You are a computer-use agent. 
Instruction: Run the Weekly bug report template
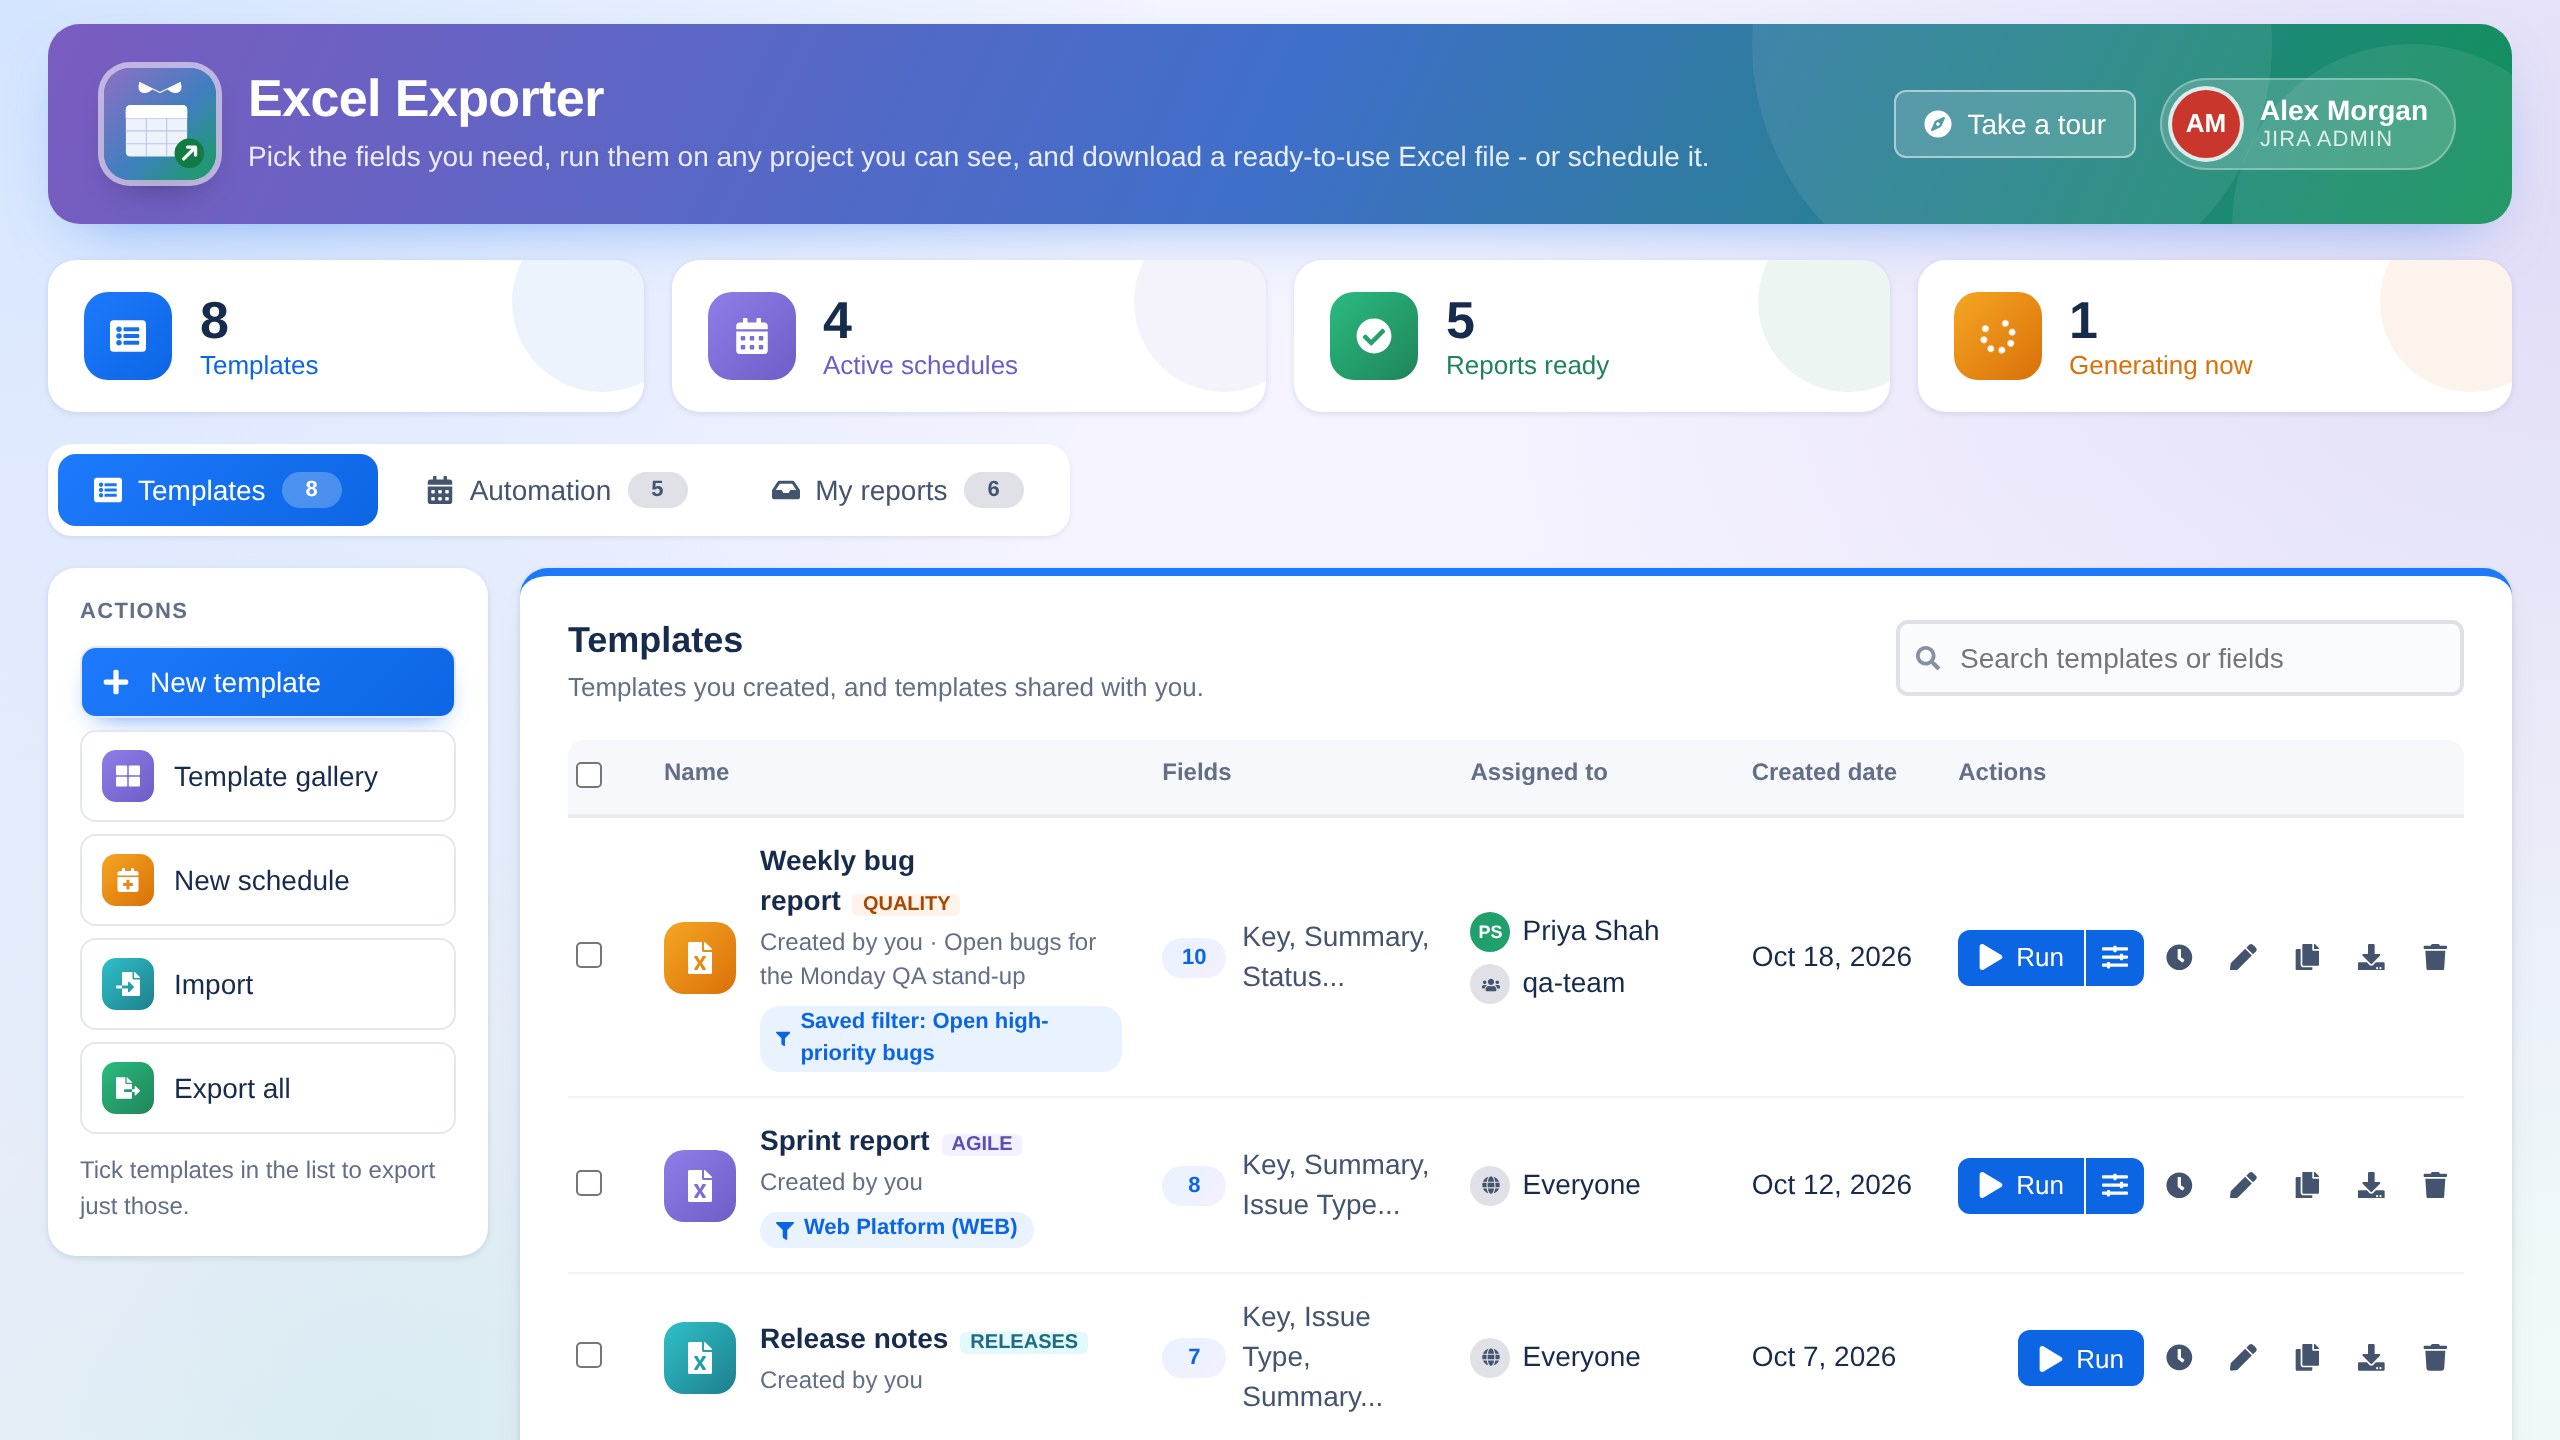click(2021, 957)
